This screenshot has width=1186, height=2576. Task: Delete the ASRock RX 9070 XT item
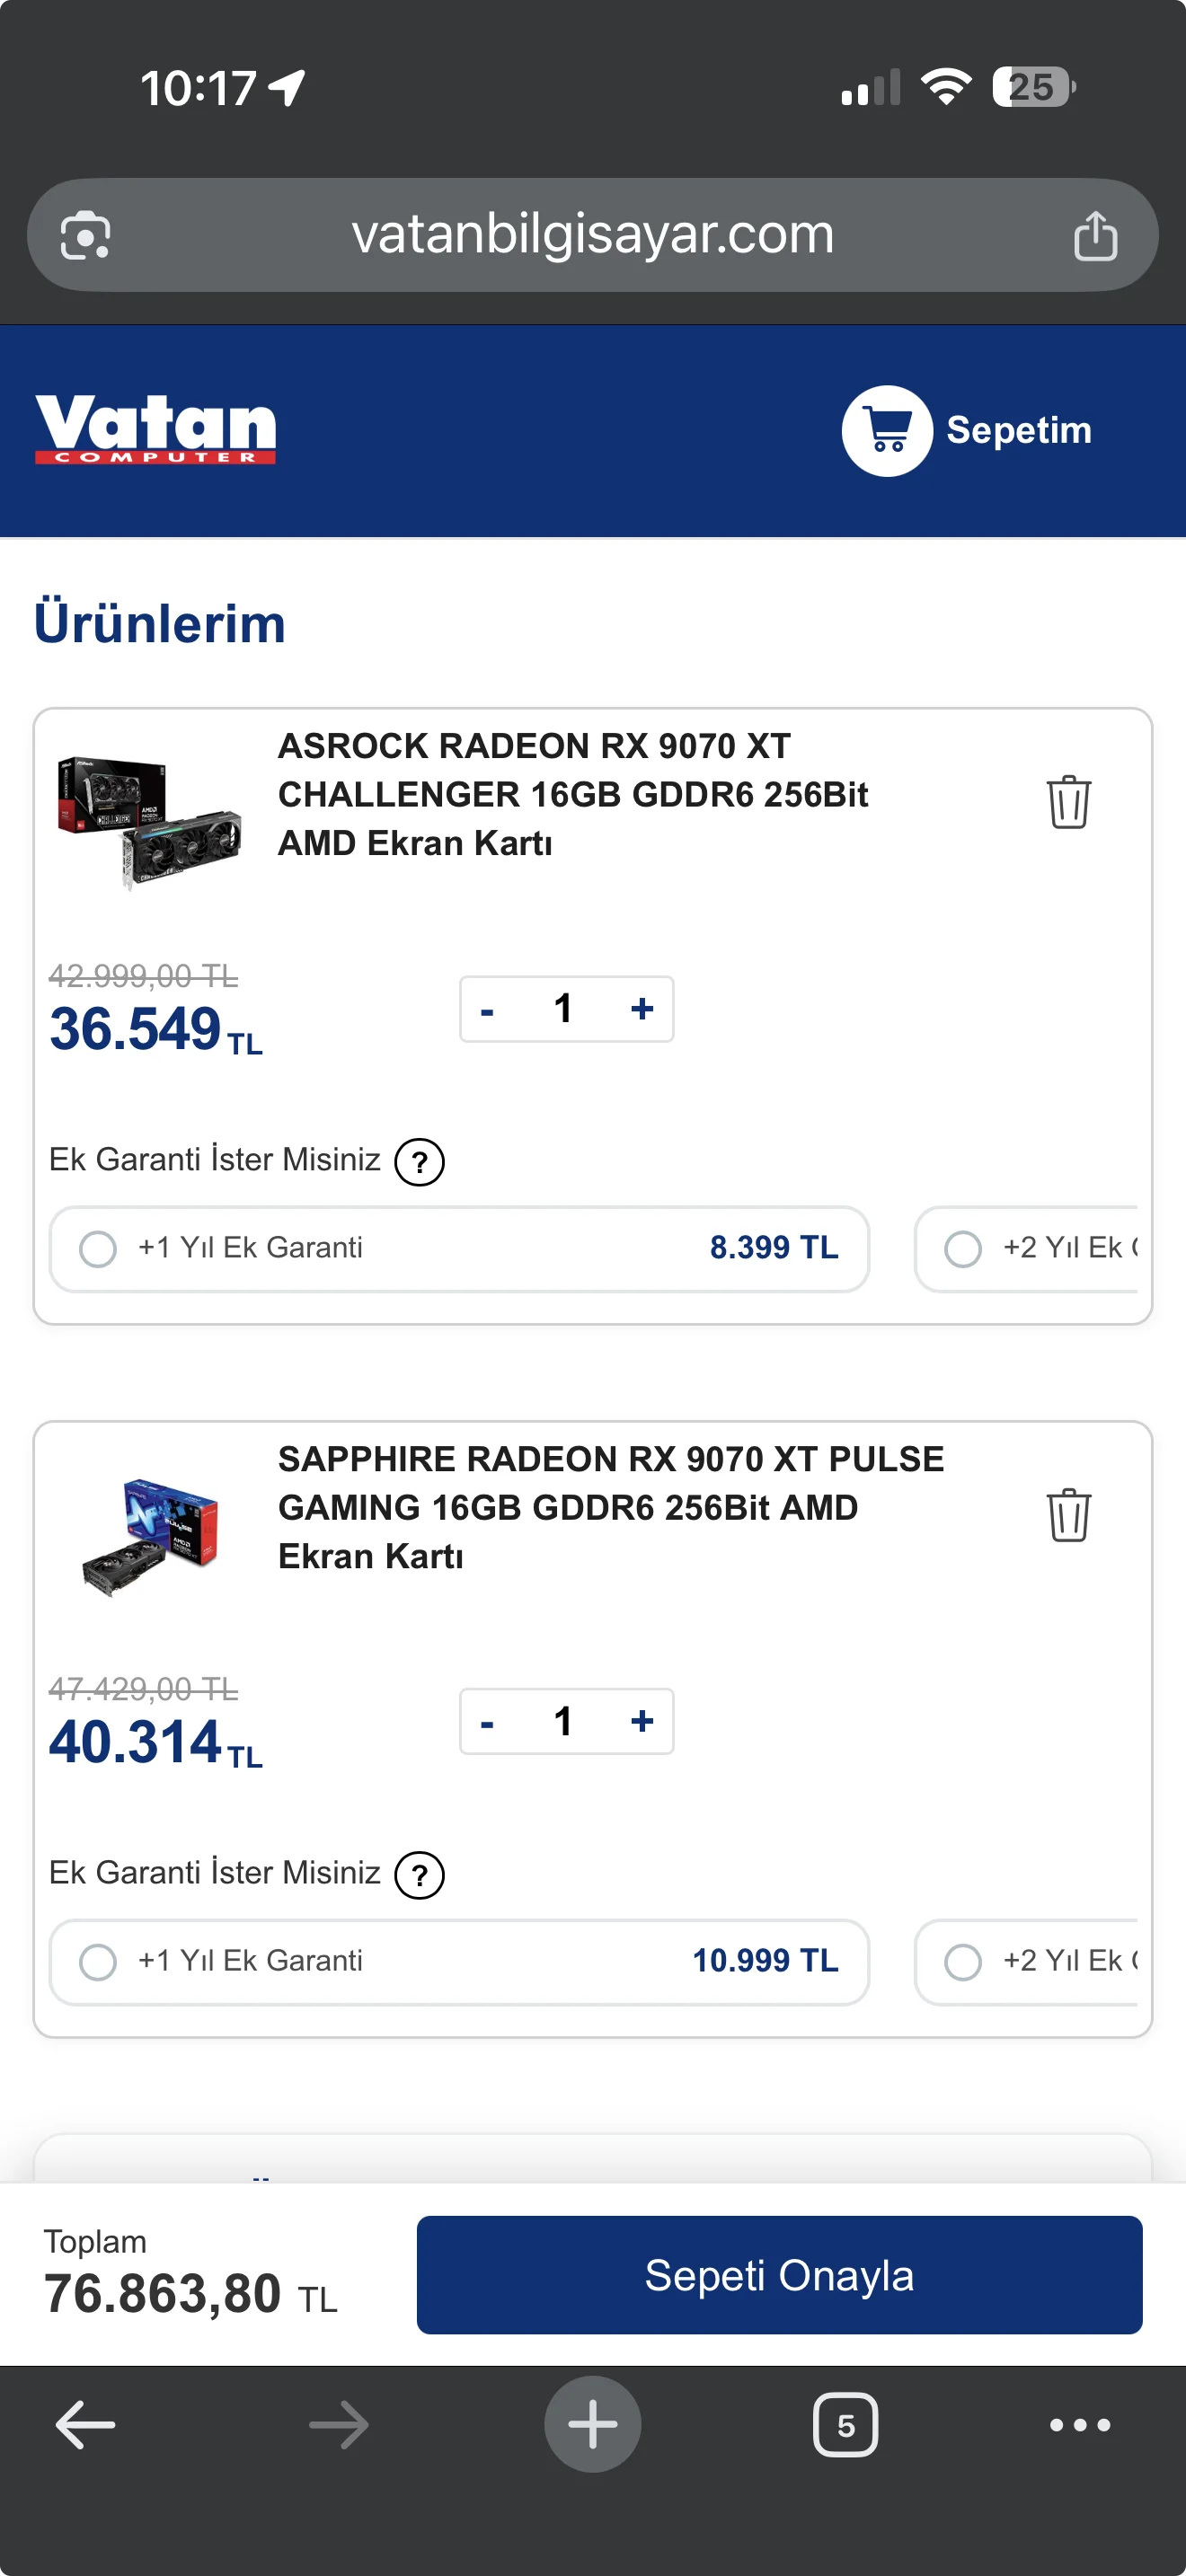point(1068,801)
